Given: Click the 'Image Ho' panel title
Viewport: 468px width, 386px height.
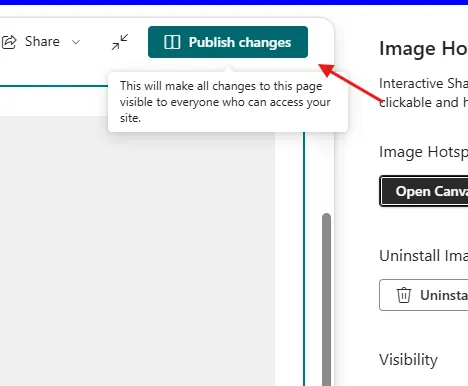Looking at the screenshot, I should coord(423,49).
